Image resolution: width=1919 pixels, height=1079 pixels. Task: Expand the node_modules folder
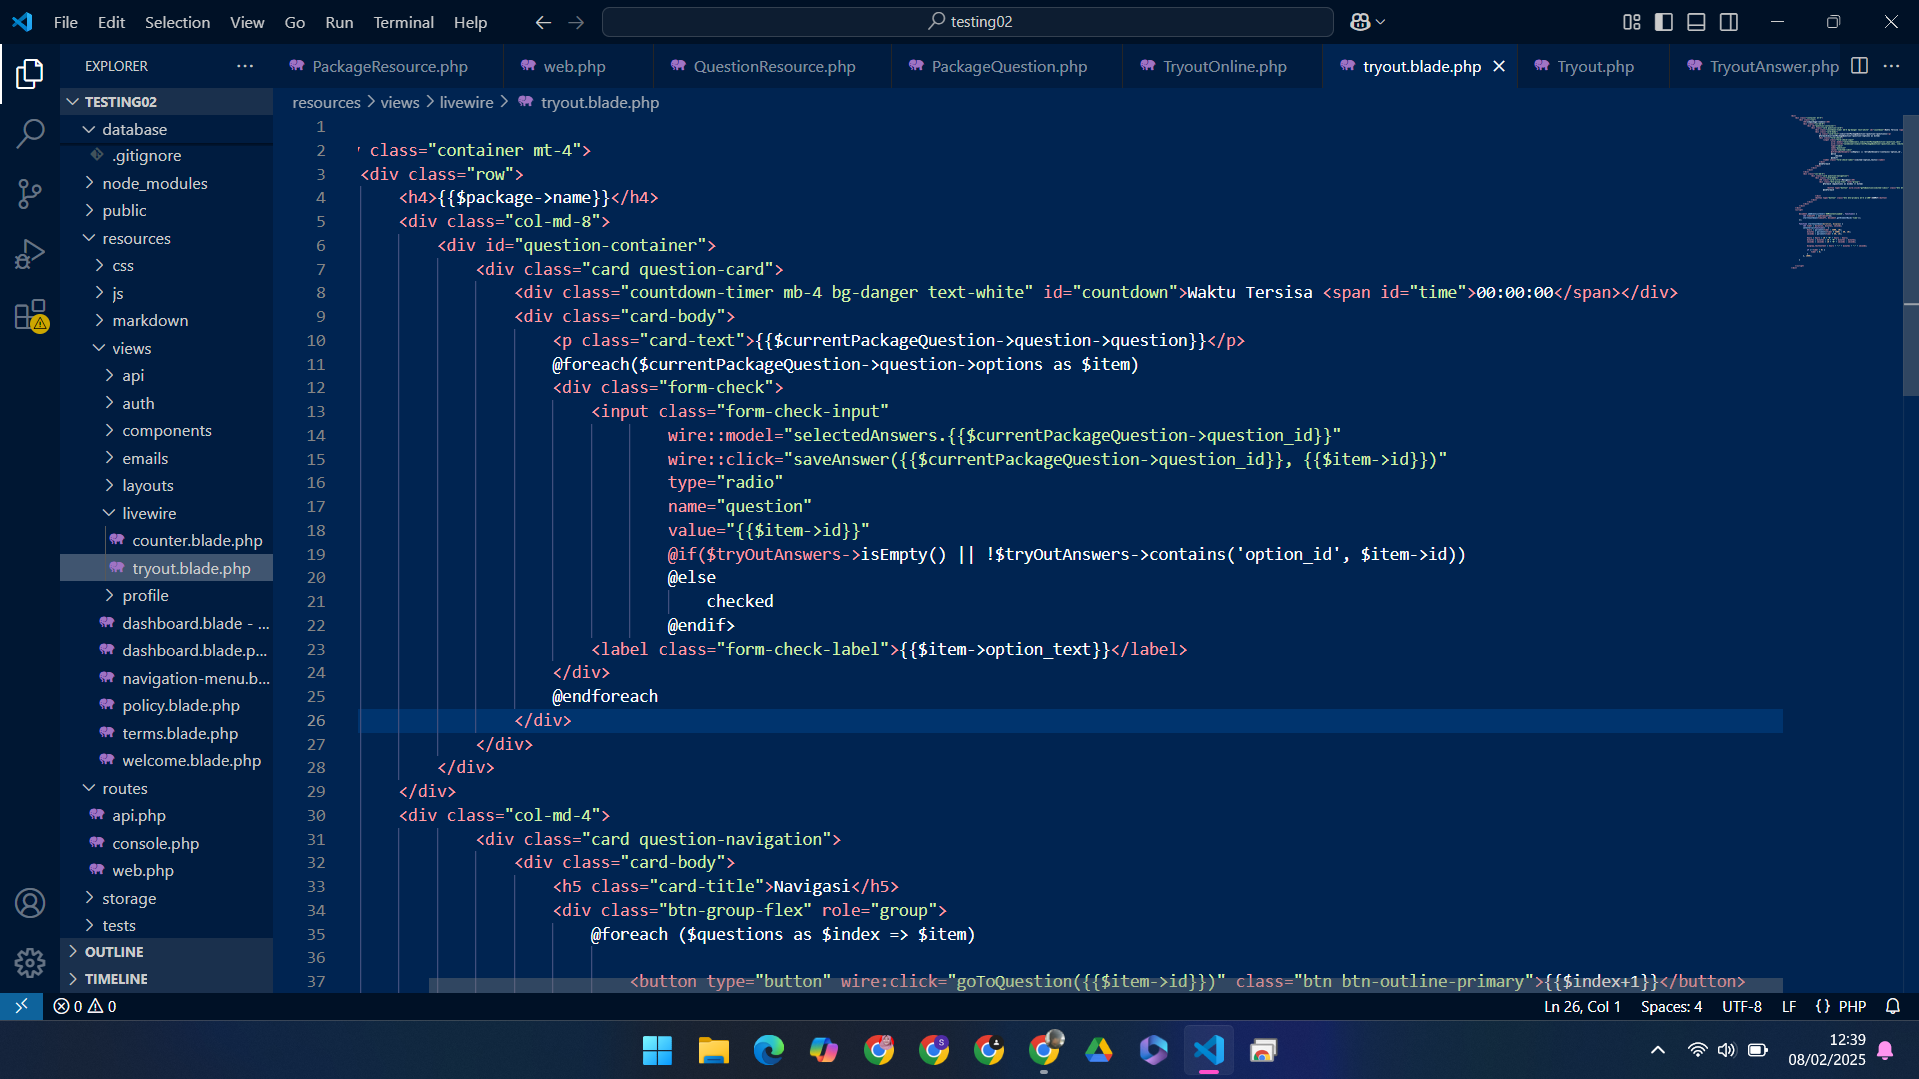(154, 183)
